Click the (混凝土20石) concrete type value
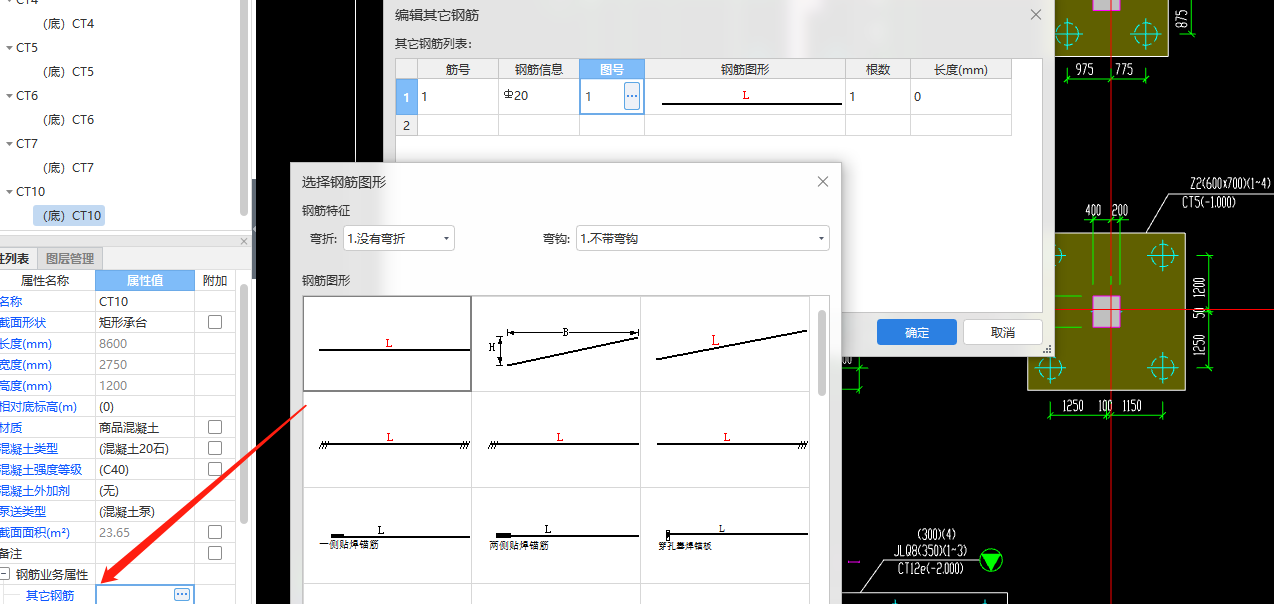Screen dimensions: 1274x604 145,448
